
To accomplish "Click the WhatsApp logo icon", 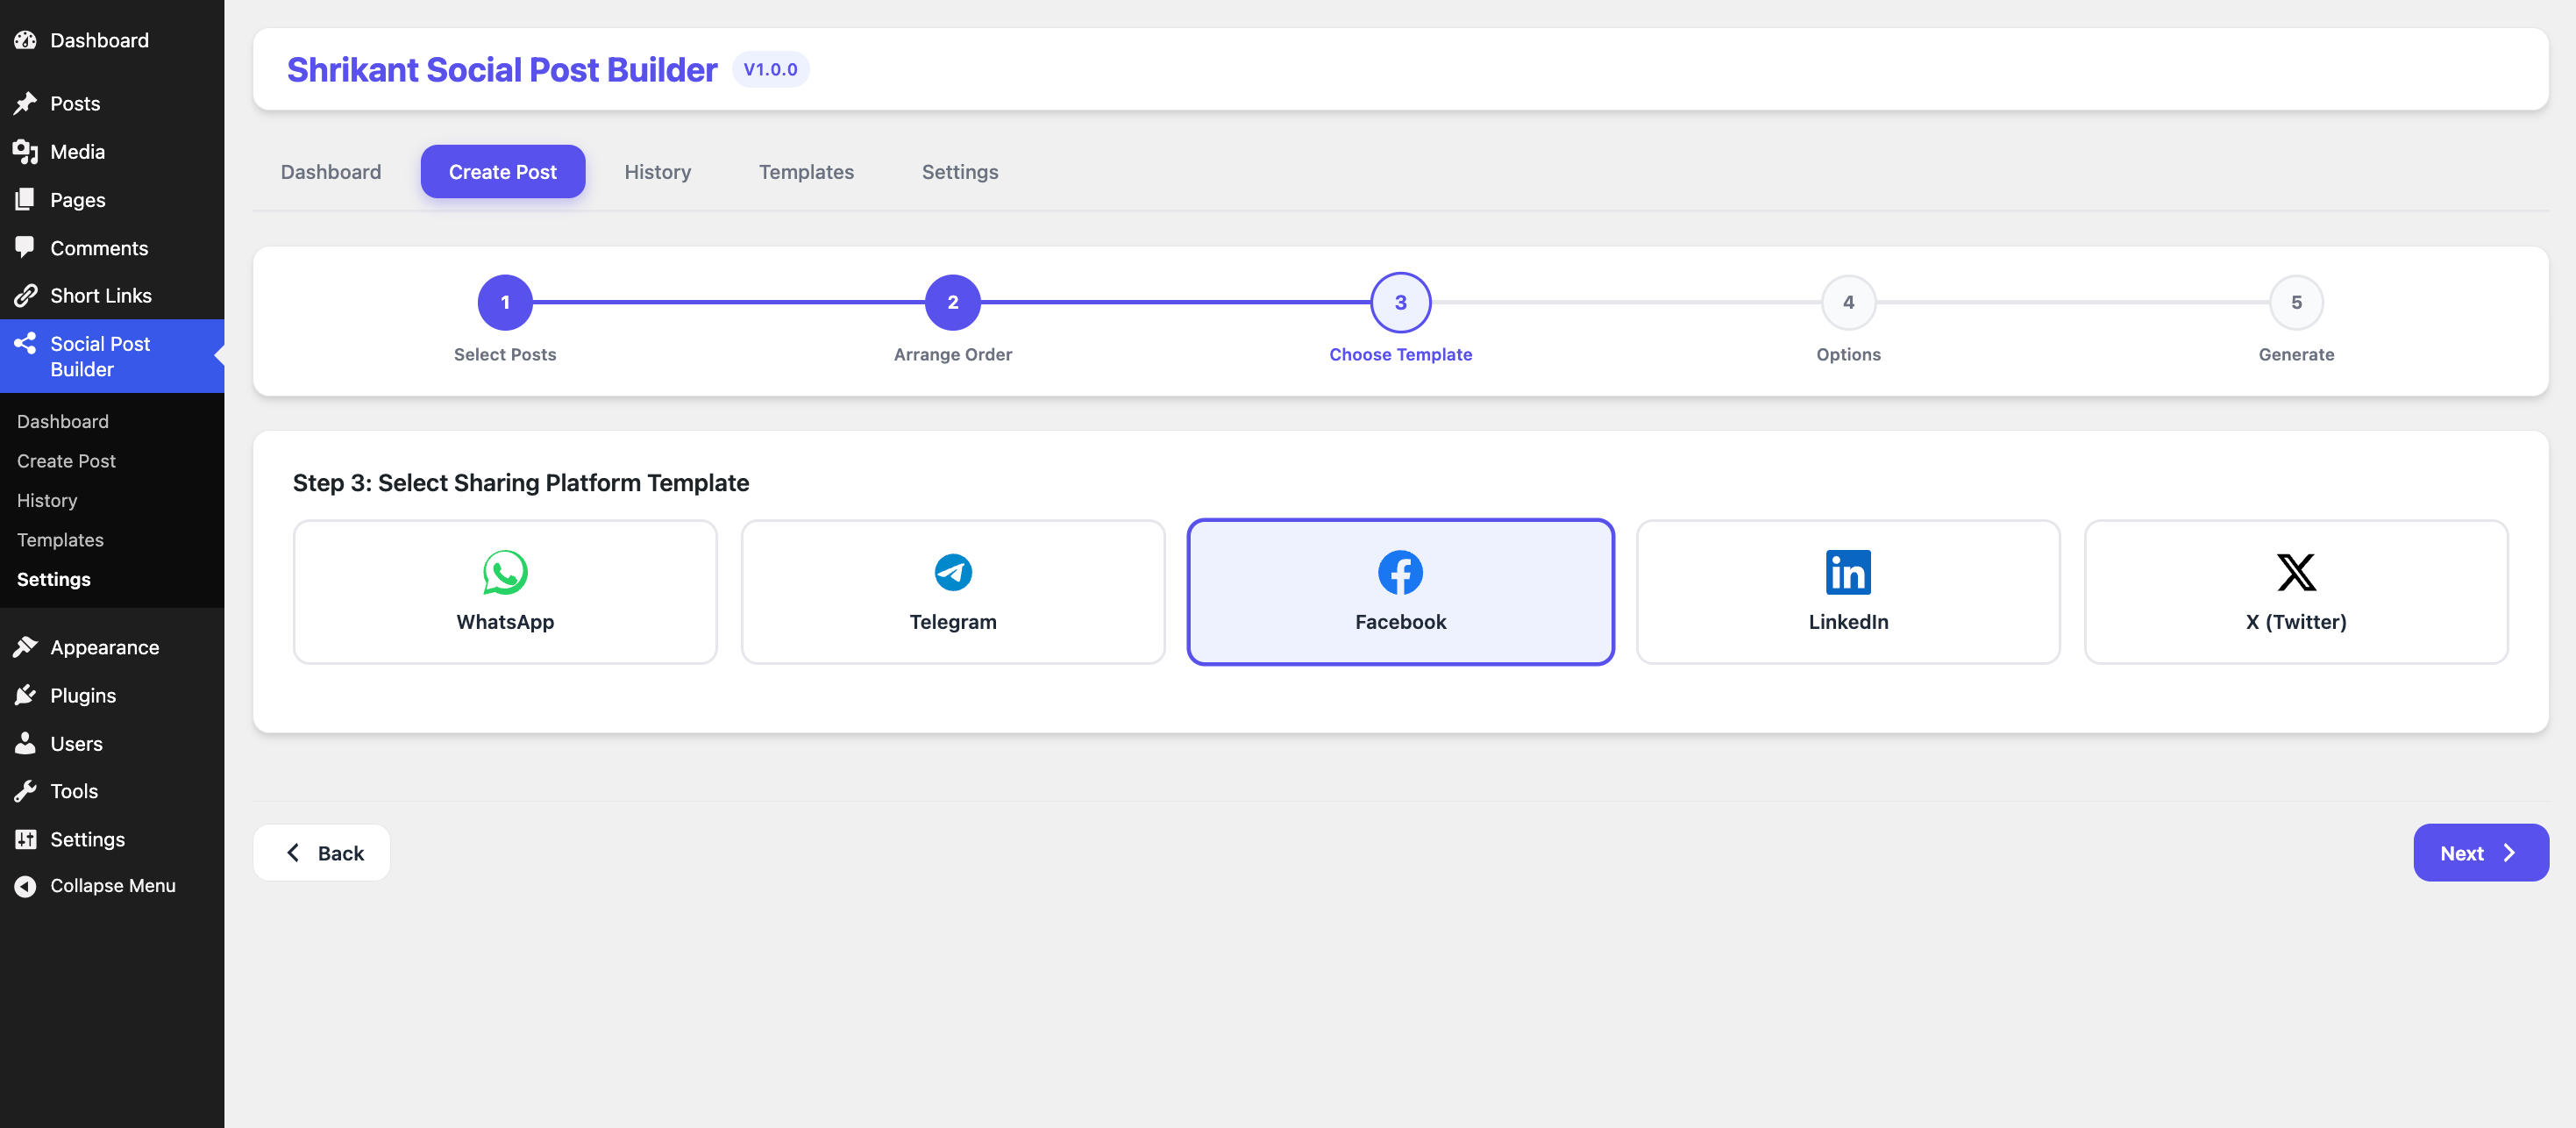I will tap(505, 572).
